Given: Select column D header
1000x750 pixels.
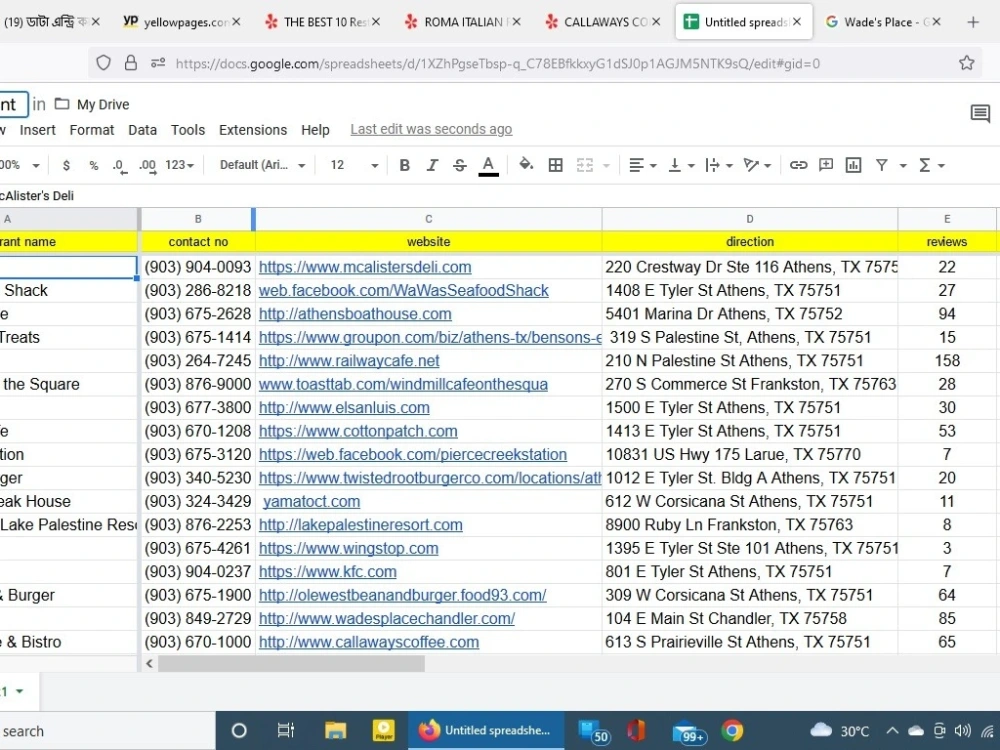Looking at the screenshot, I should [749, 219].
